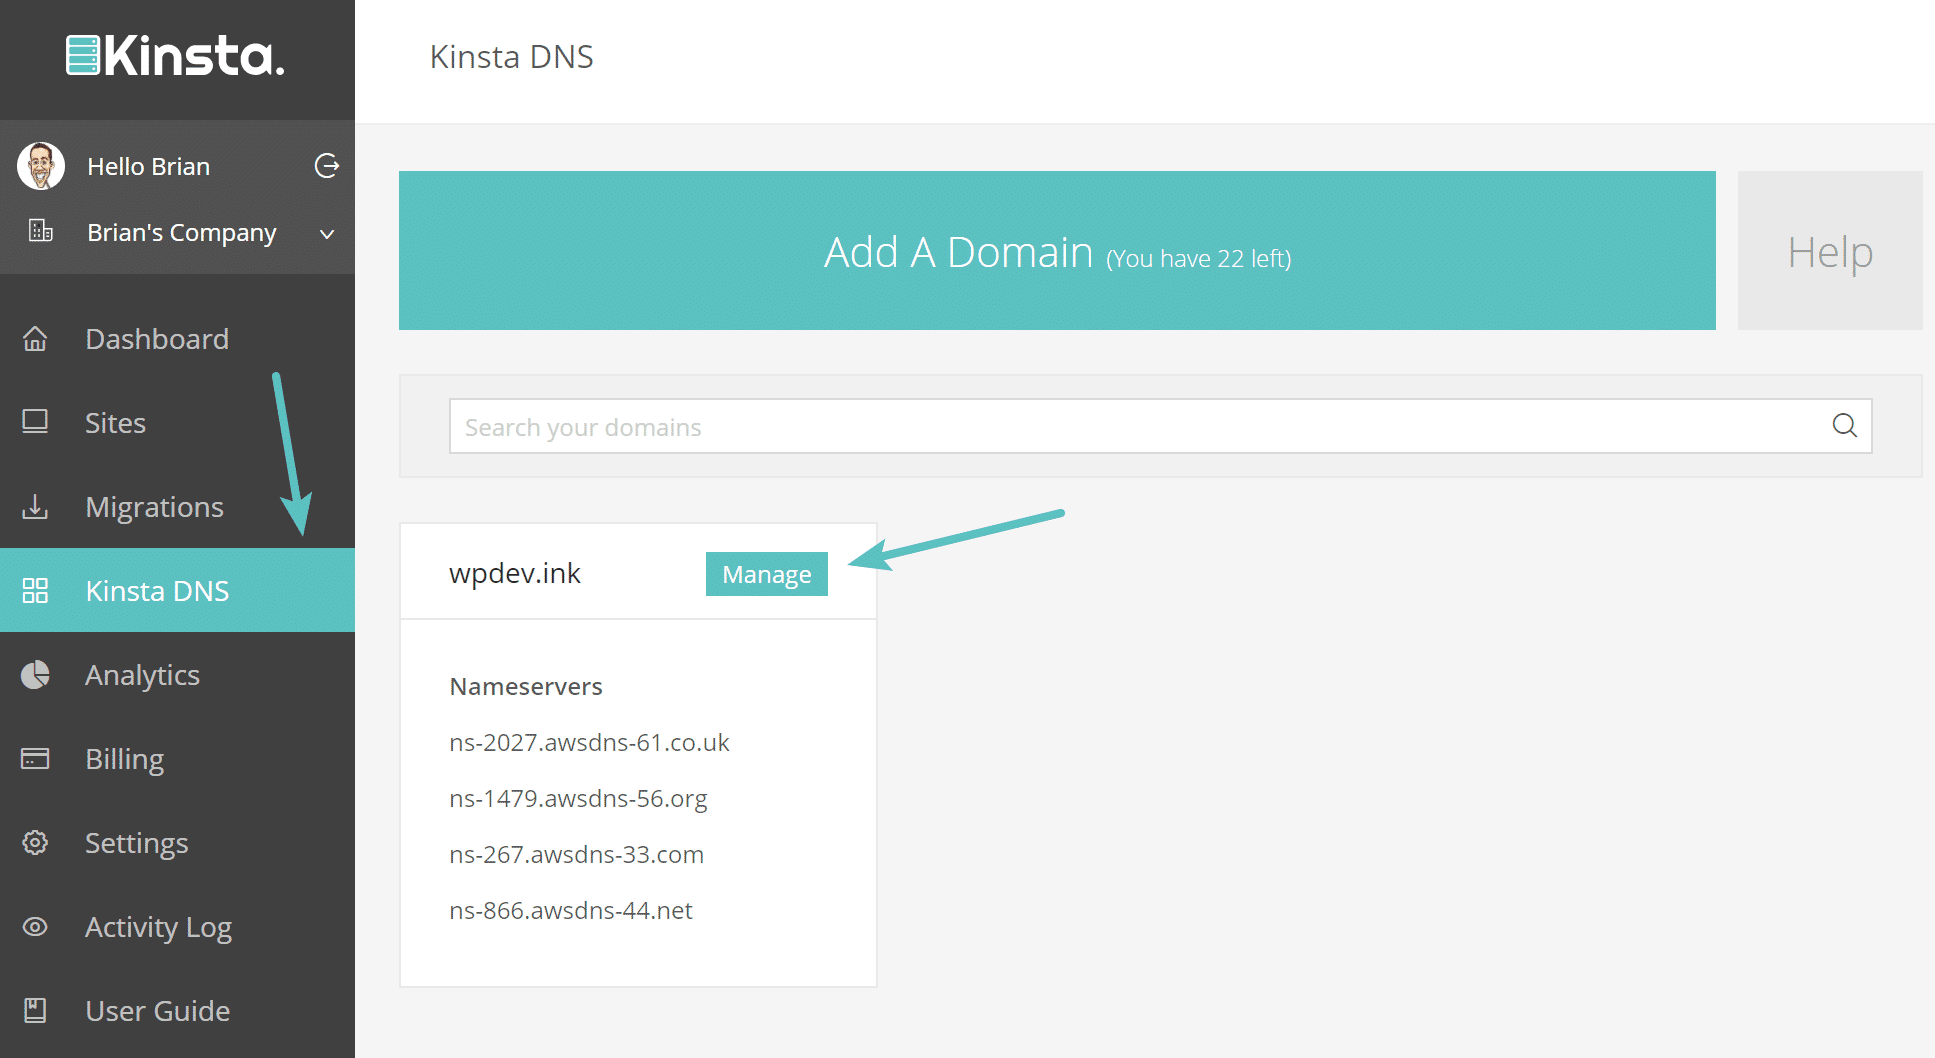Click the Activity Log eye icon
This screenshot has width=1935, height=1058.
35,927
